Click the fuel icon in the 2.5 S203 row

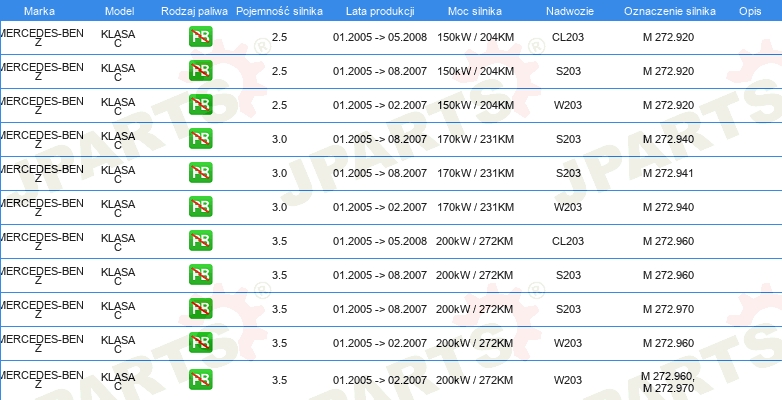coord(200,71)
